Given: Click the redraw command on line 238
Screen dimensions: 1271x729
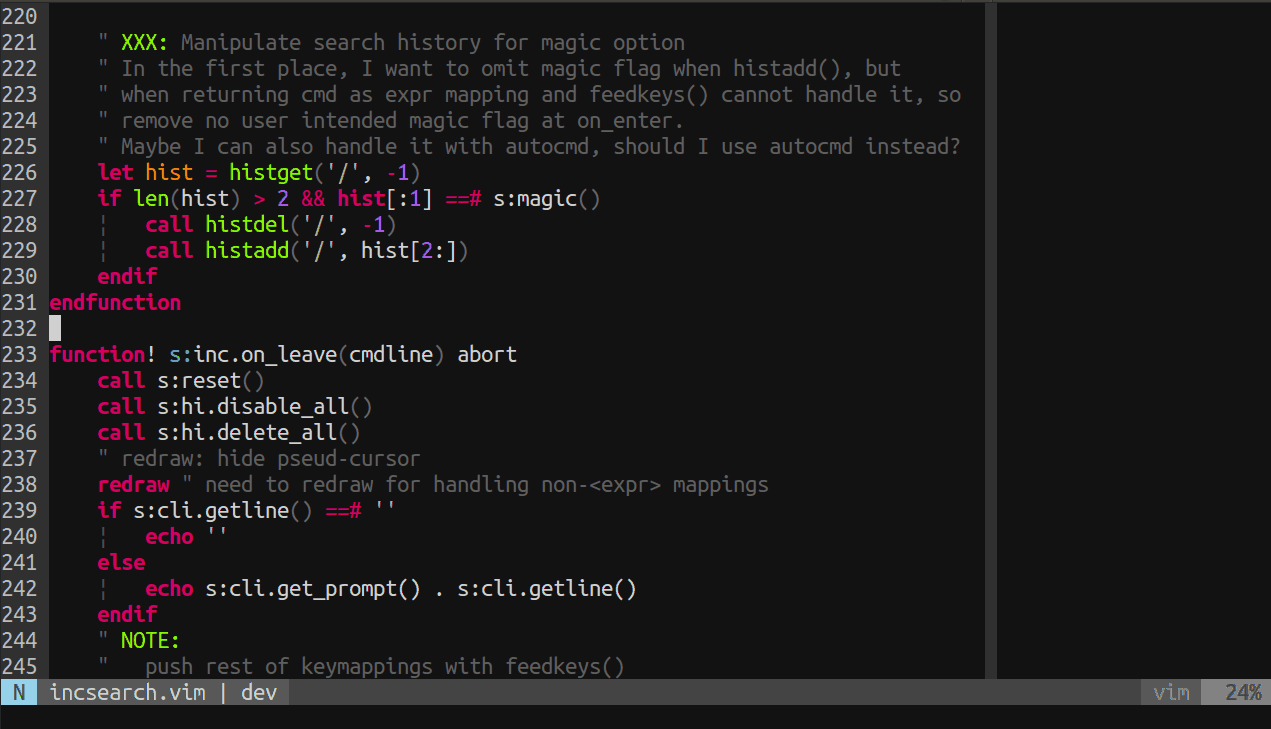Looking at the screenshot, I should click(133, 484).
